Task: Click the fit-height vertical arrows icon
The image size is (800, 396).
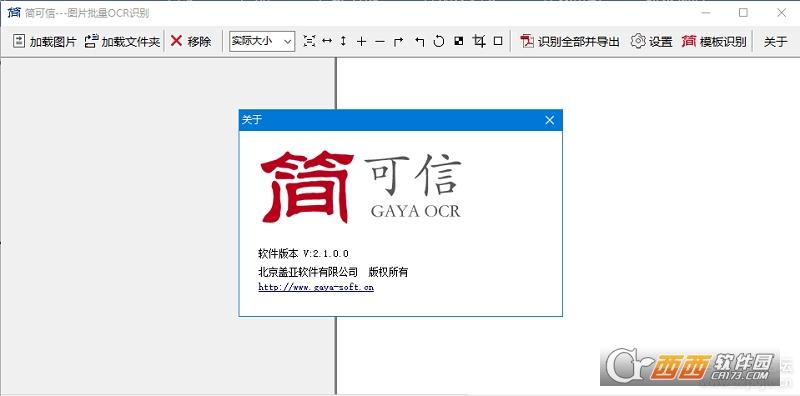Action: coord(343,41)
